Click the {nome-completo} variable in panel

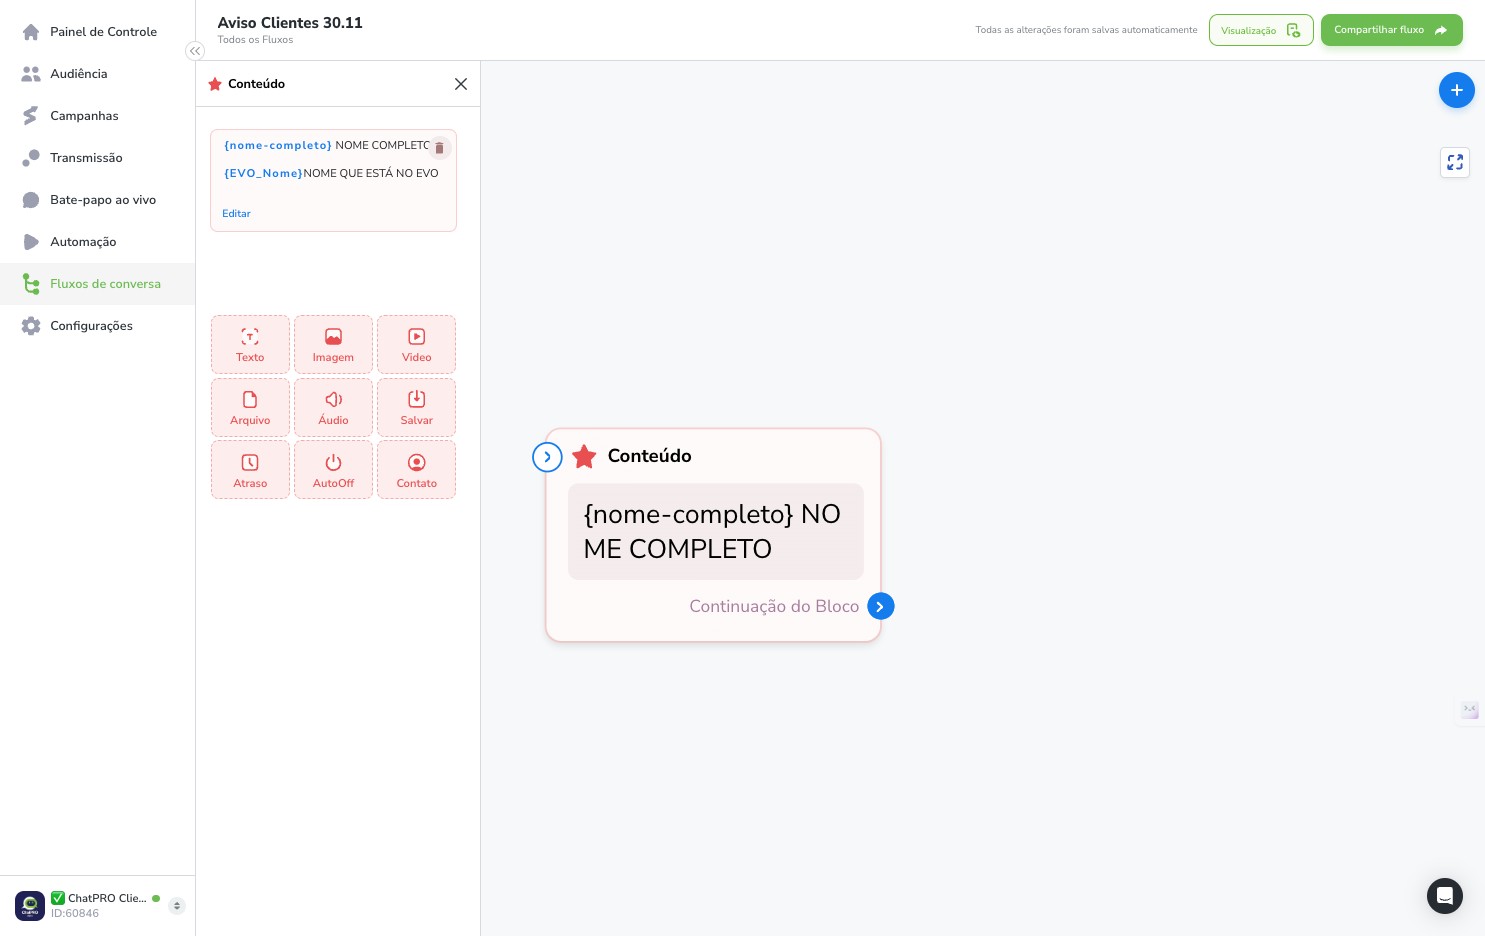coord(278,145)
